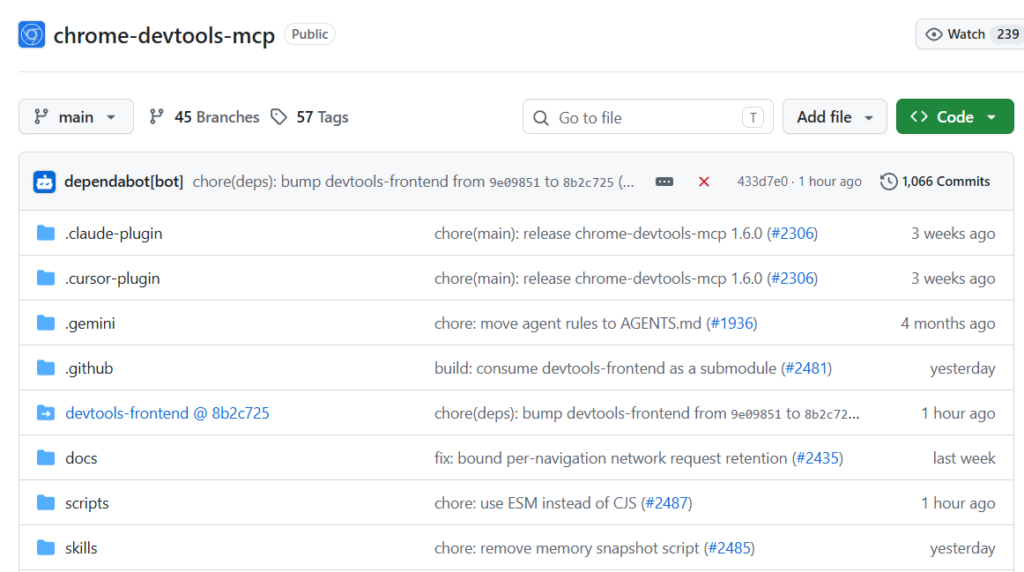Open devtools-frontend row bump commit message
1024x572 pixels.
[647, 413]
